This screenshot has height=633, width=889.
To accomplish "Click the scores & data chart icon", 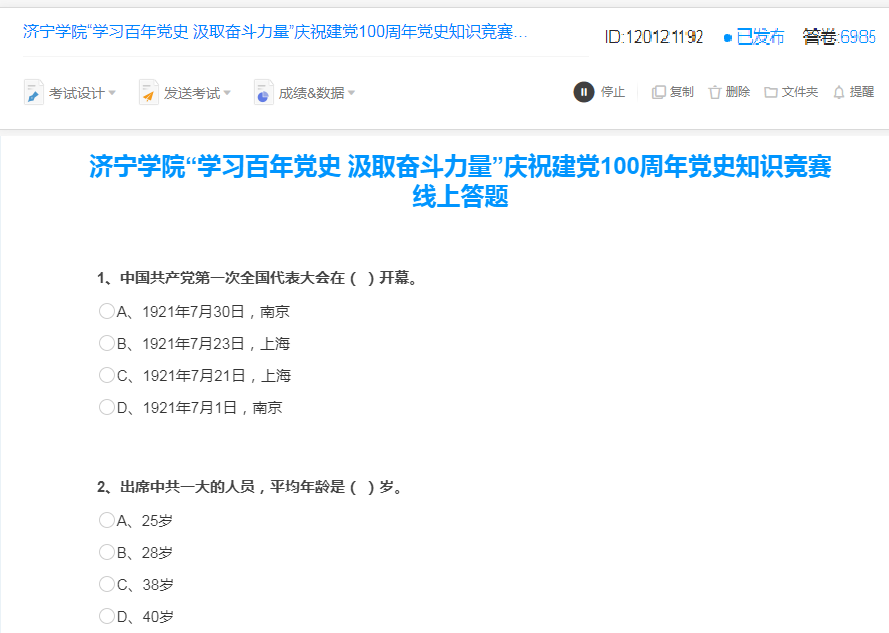I will [264, 93].
